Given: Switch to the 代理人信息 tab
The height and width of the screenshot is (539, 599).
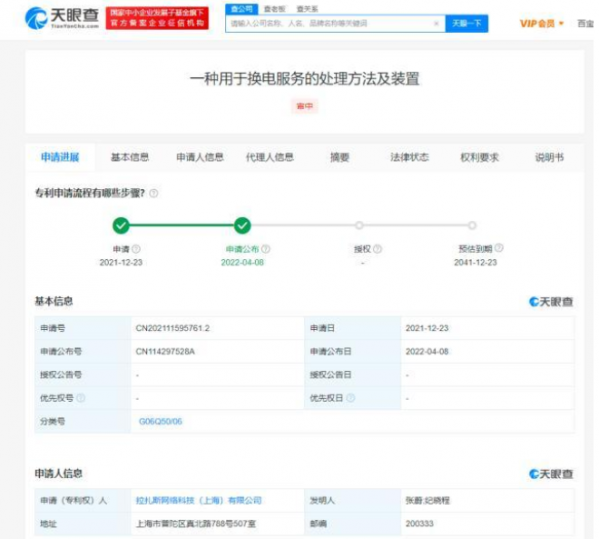Looking at the screenshot, I should (x=270, y=157).
